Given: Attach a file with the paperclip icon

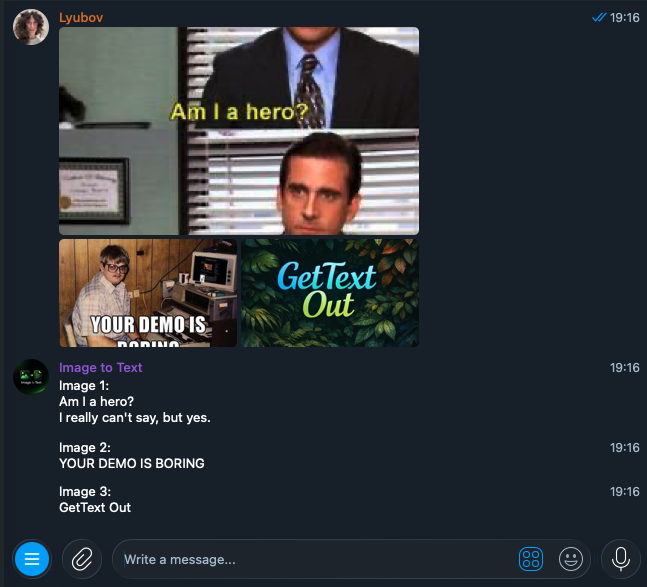Looking at the screenshot, I should coord(82,559).
